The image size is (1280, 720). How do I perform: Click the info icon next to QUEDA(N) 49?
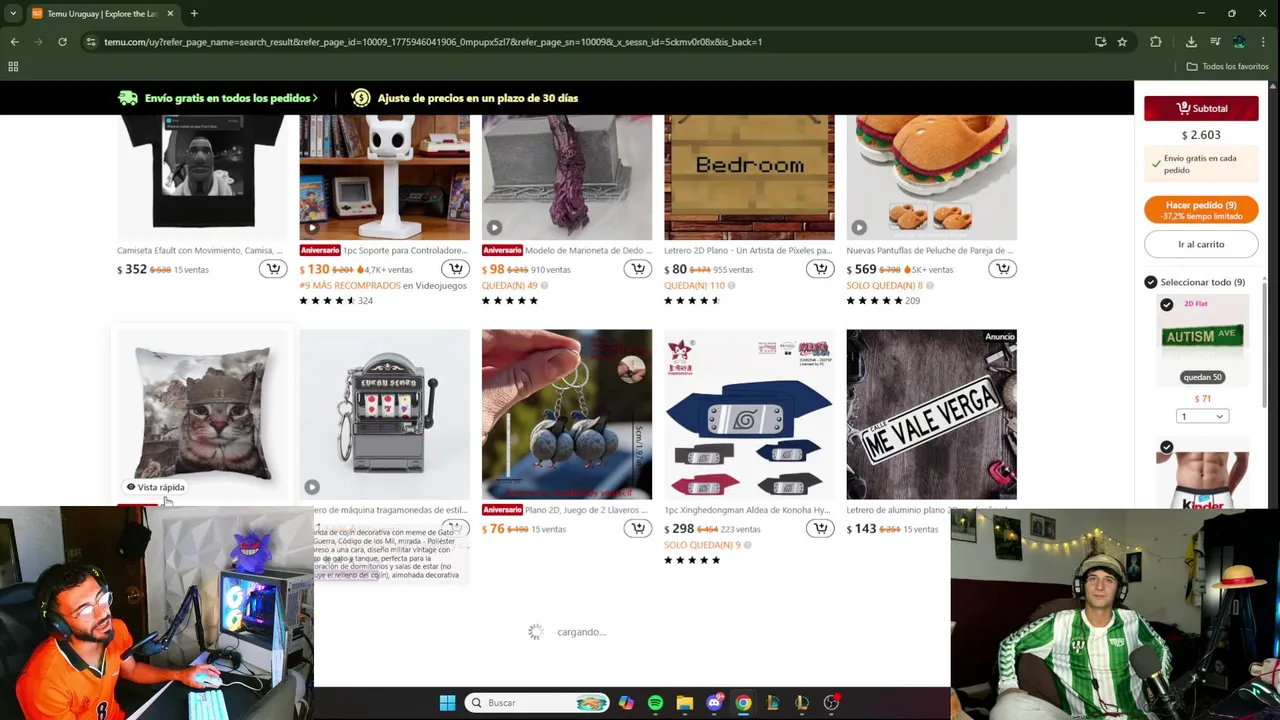(544, 286)
